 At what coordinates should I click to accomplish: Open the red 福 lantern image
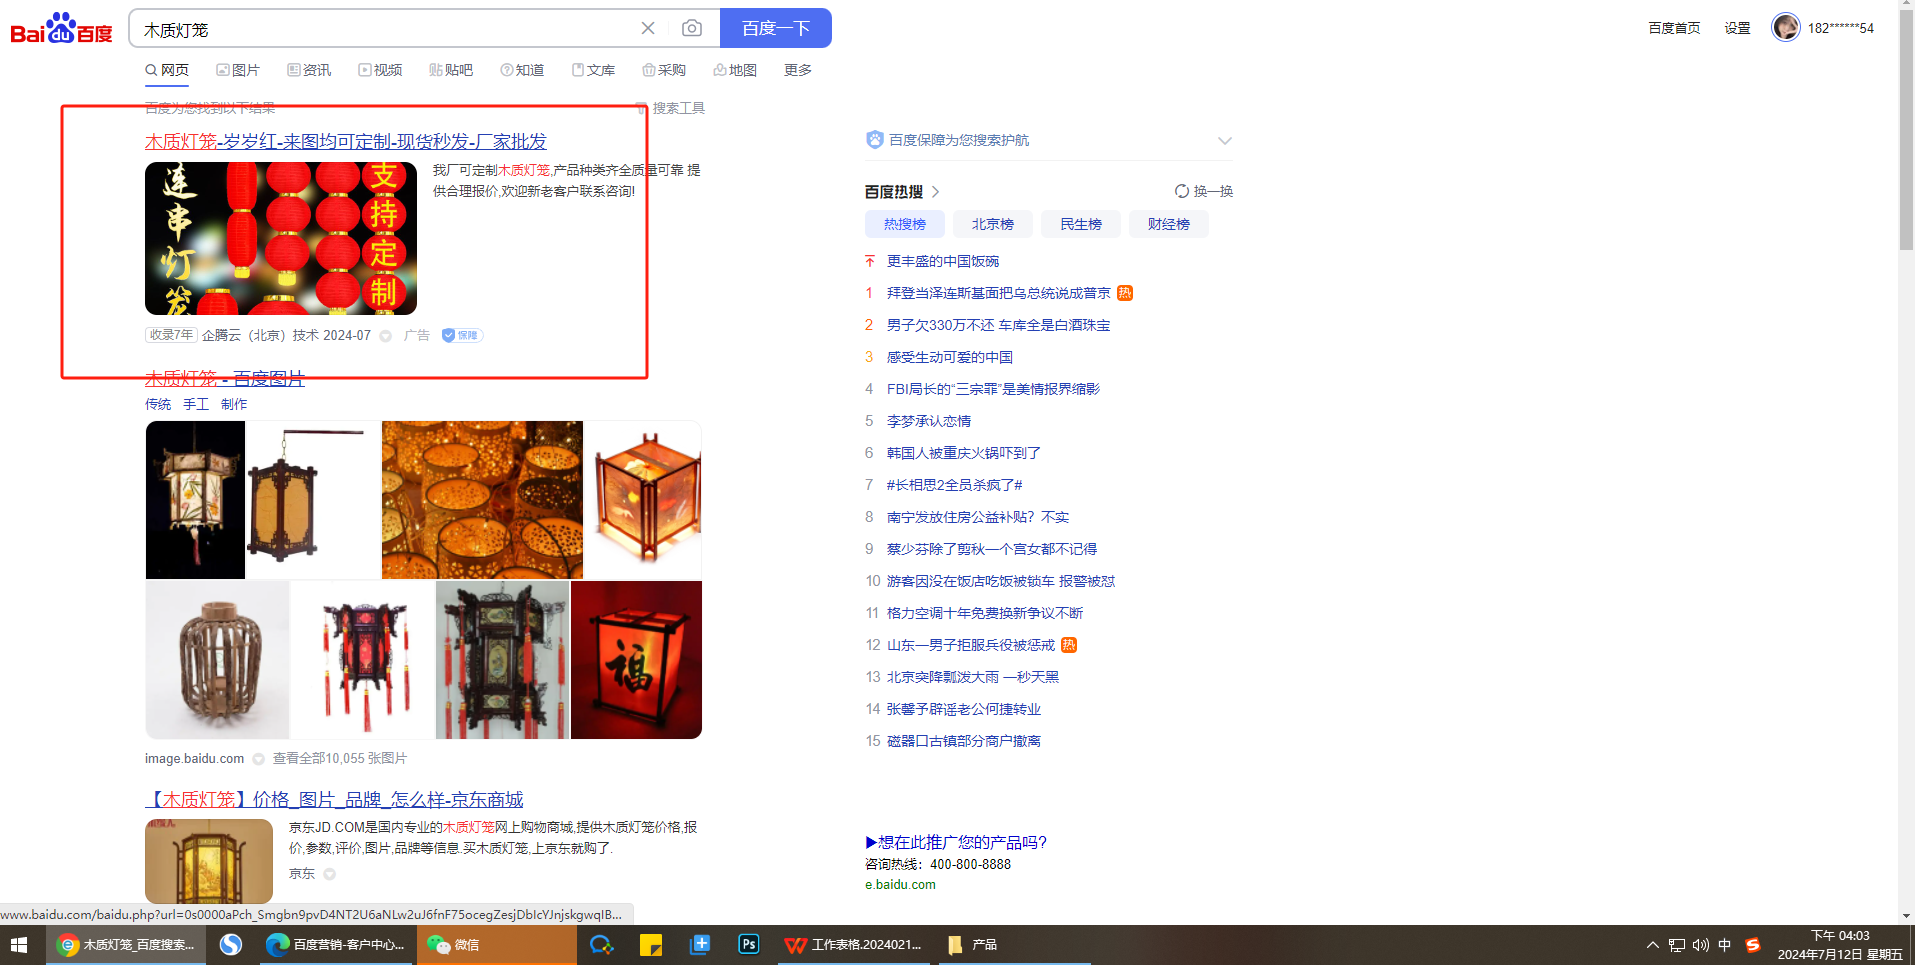pyautogui.click(x=636, y=660)
